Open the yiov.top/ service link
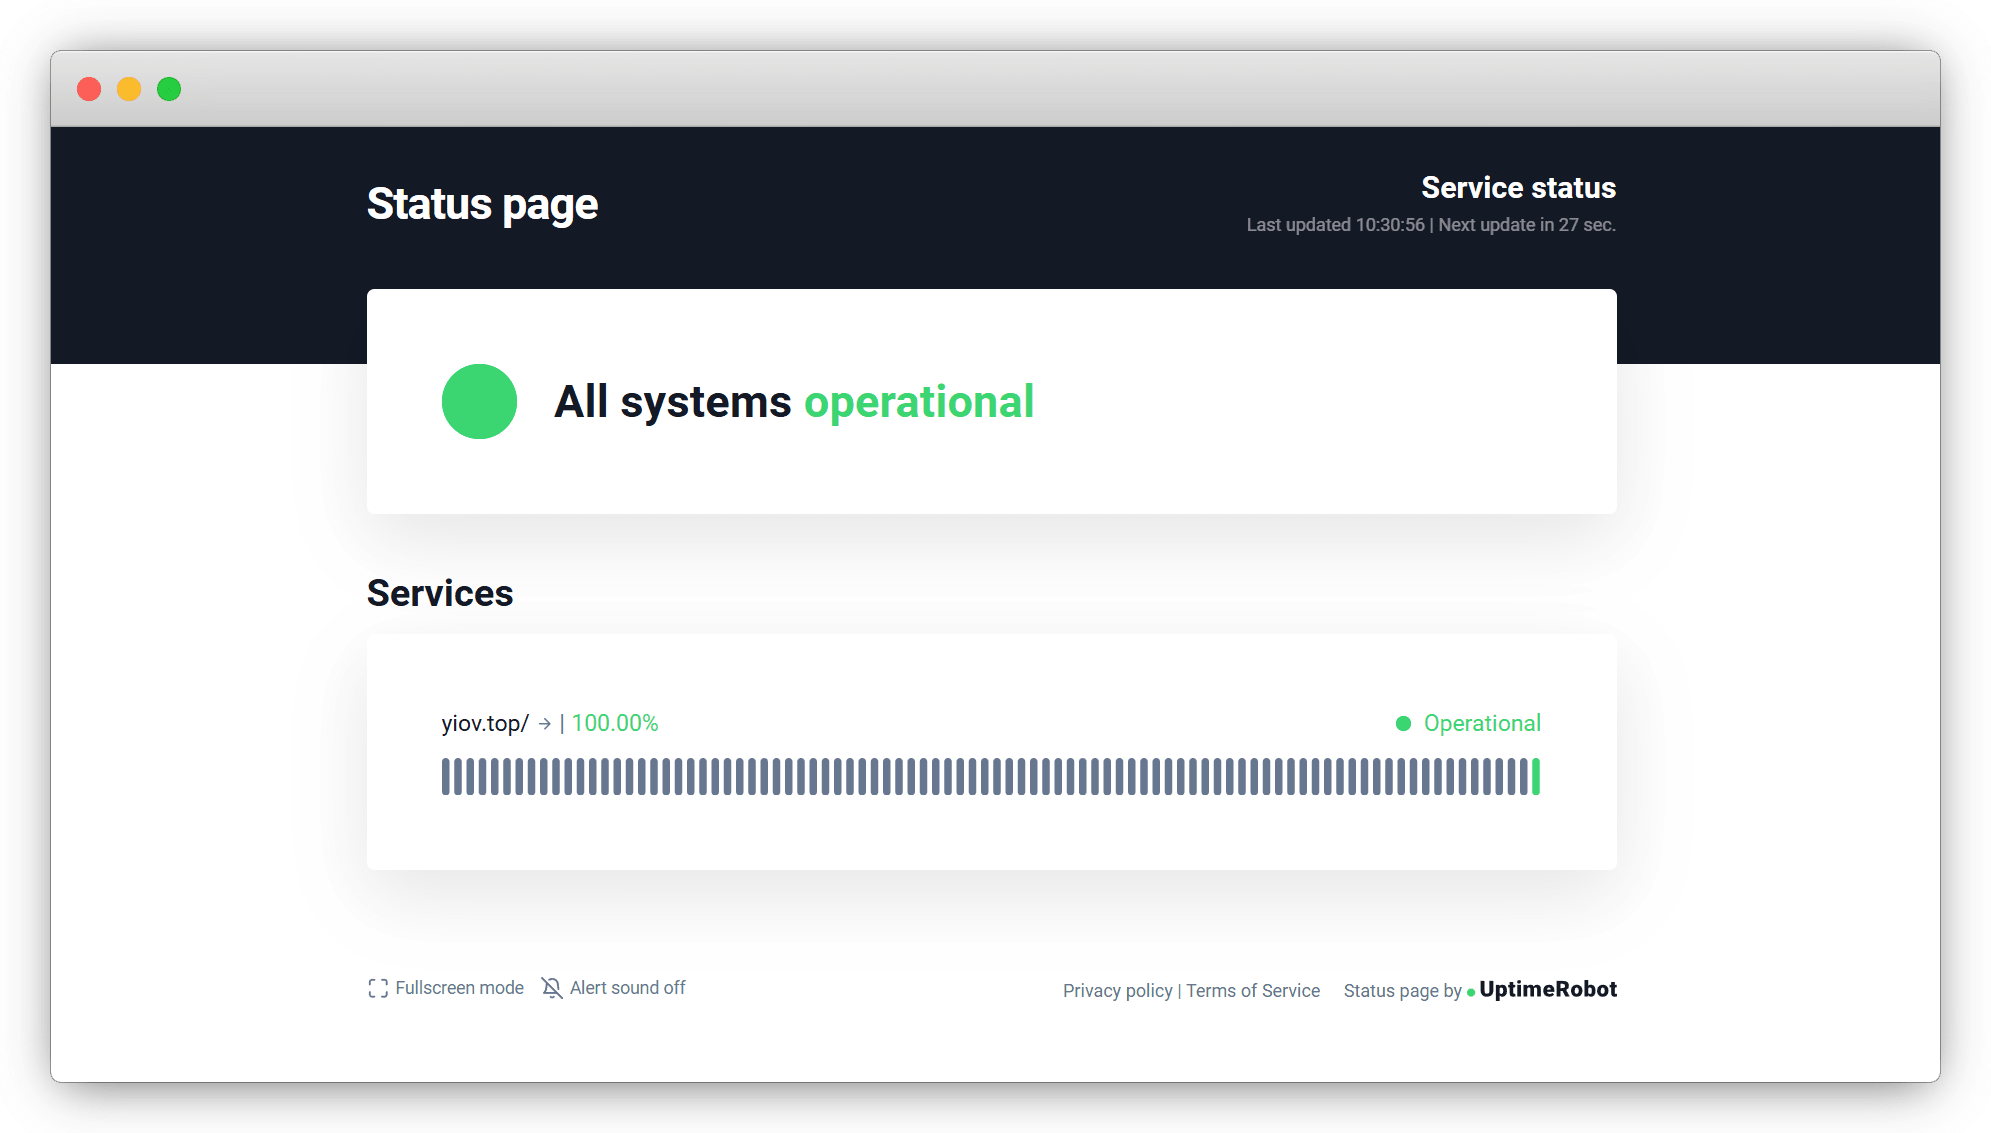The height and width of the screenshot is (1133, 1991). coord(485,723)
